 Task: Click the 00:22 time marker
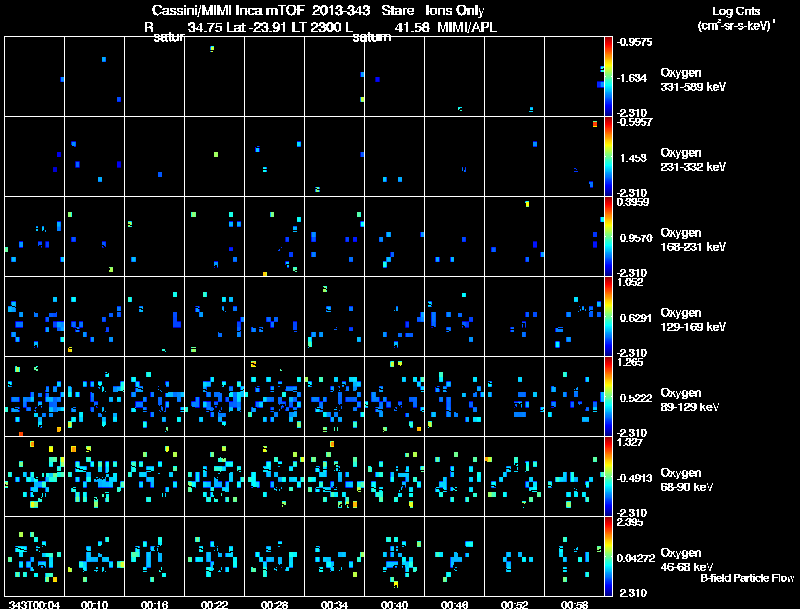point(214,604)
